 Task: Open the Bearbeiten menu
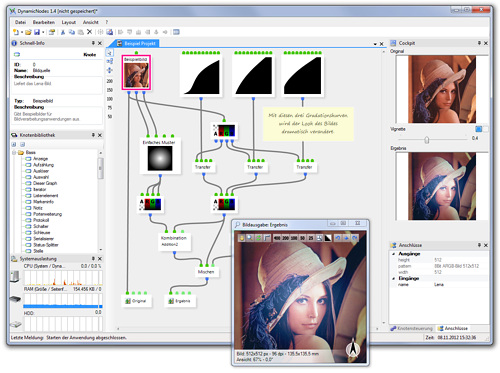pos(44,22)
